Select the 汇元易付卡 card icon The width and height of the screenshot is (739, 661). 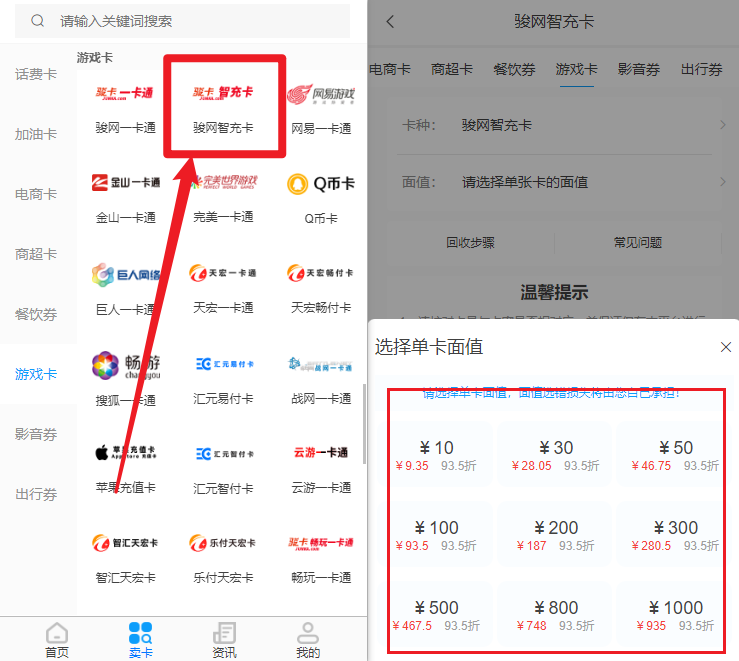point(225,364)
